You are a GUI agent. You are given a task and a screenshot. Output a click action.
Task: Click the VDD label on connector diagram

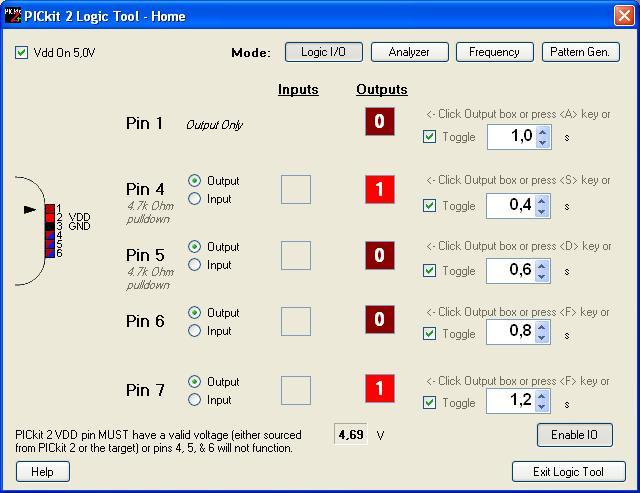click(x=79, y=217)
